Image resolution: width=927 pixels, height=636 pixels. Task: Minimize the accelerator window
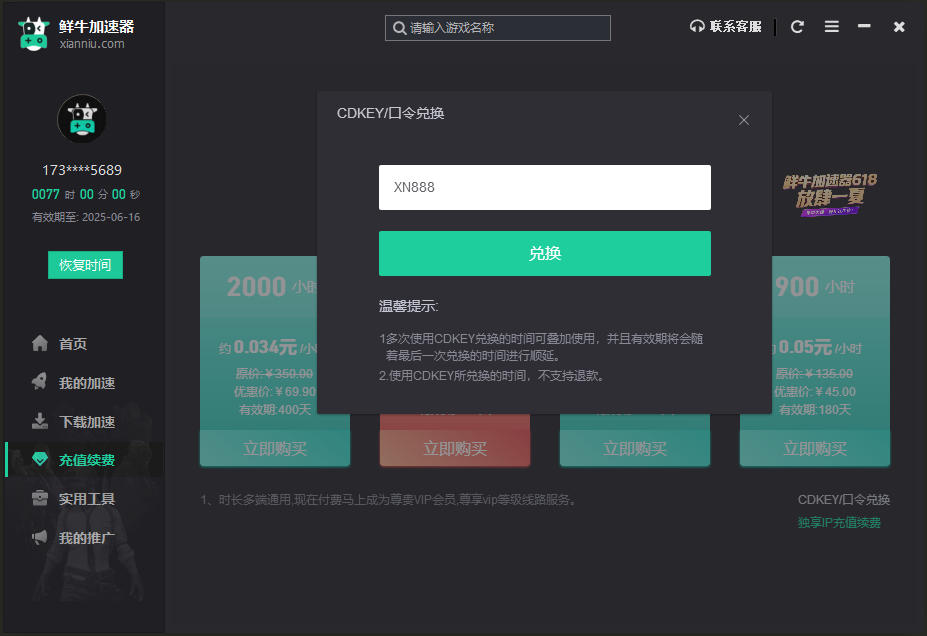[x=864, y=26]
